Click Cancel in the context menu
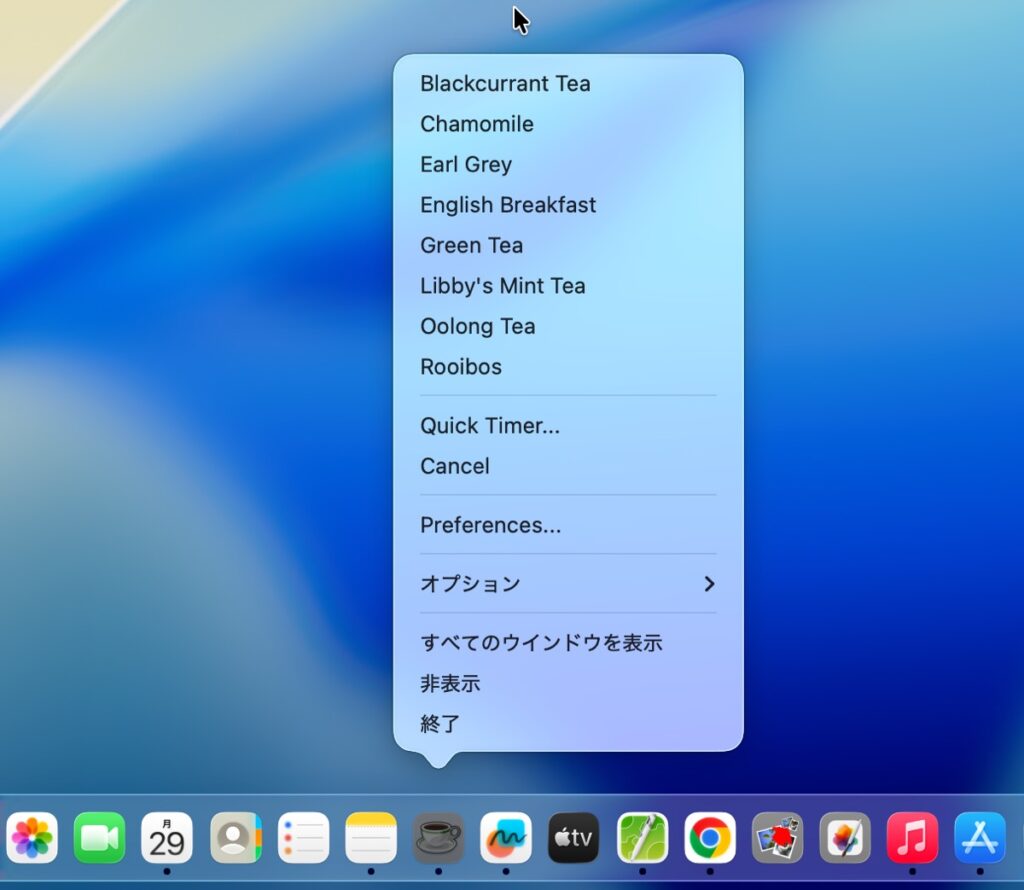The width and height of the screenshot is (1024, 890). (x=455, y=467)
